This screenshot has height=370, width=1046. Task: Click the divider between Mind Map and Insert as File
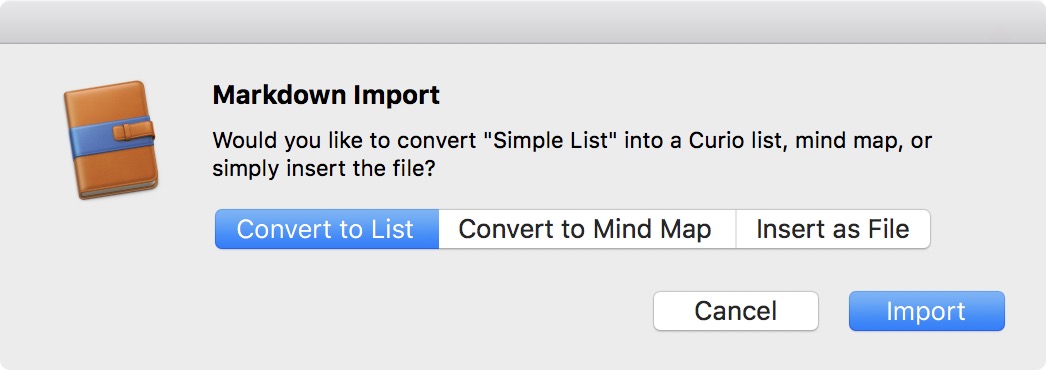coord(736,229)
